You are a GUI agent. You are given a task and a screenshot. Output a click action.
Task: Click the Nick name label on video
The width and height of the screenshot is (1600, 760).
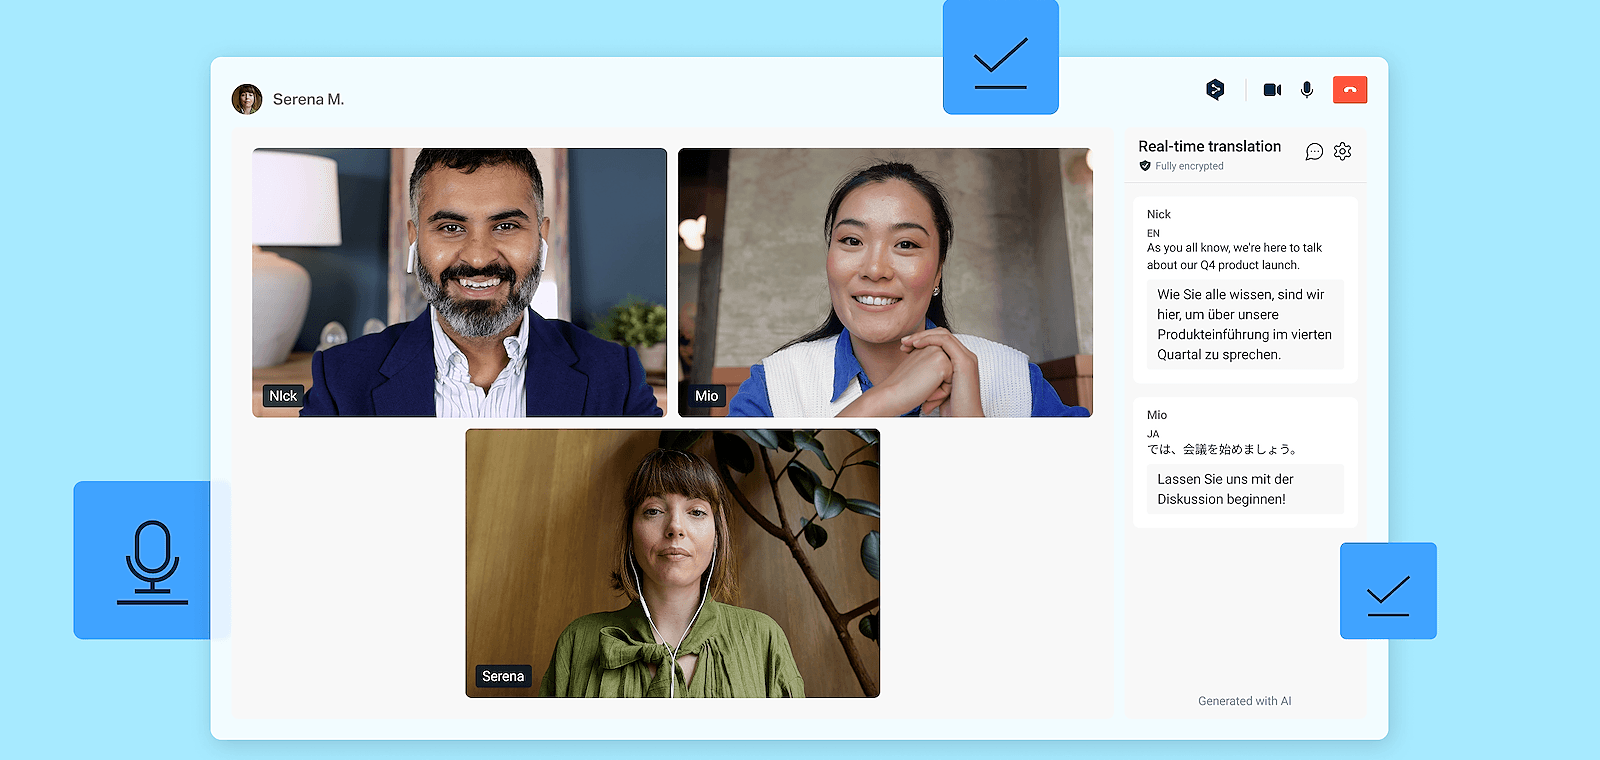click(x=283, y=396)
